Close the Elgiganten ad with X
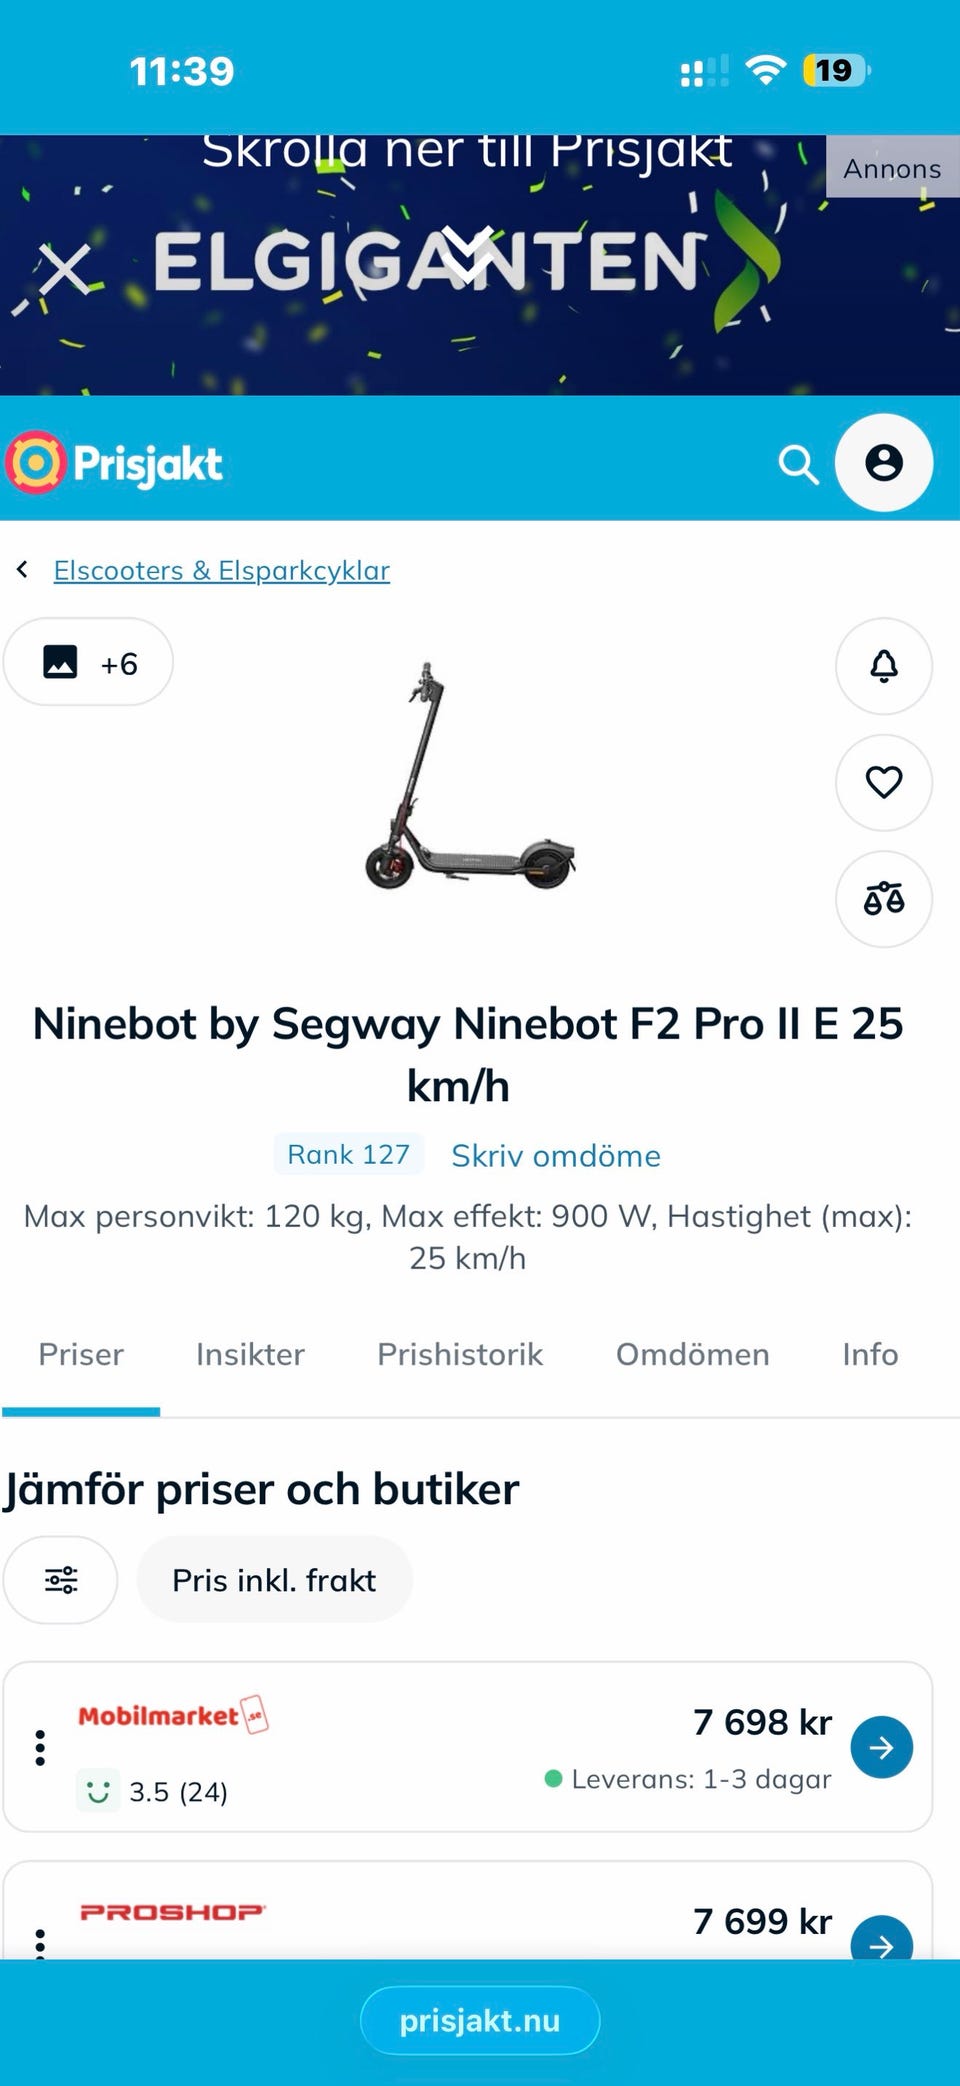Viewport: 960px width, 2086px height. [65, 270]
